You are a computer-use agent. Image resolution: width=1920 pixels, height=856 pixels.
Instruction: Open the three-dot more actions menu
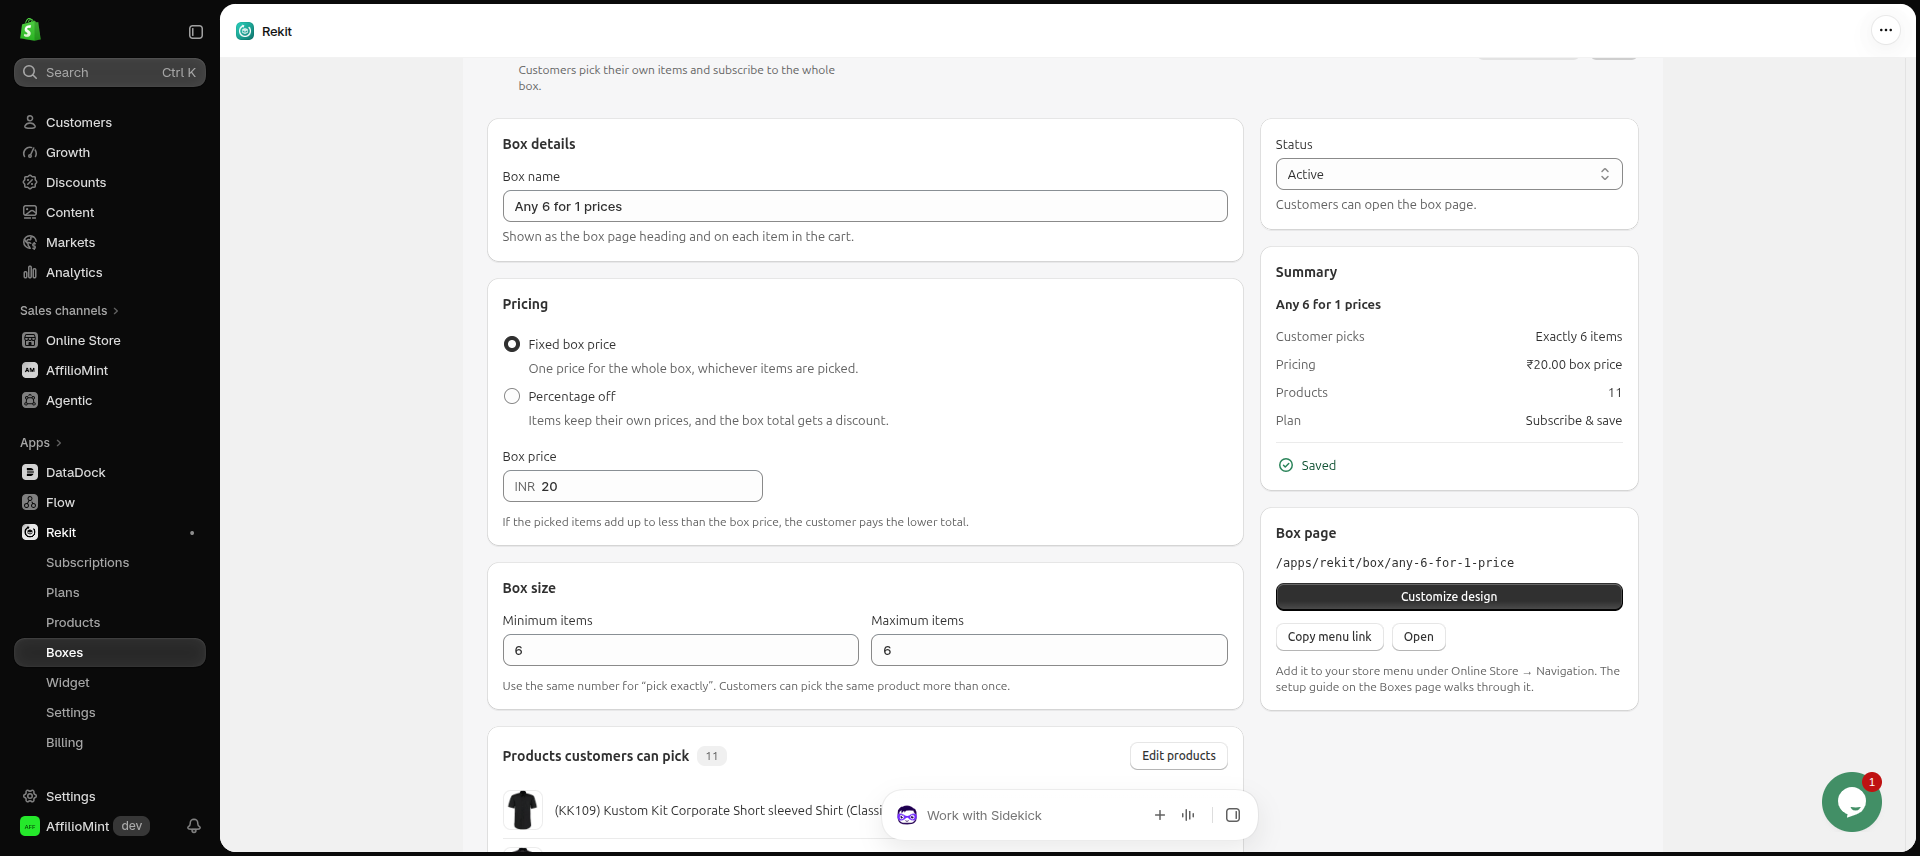pyautogui.click(x=1885, y=30)
